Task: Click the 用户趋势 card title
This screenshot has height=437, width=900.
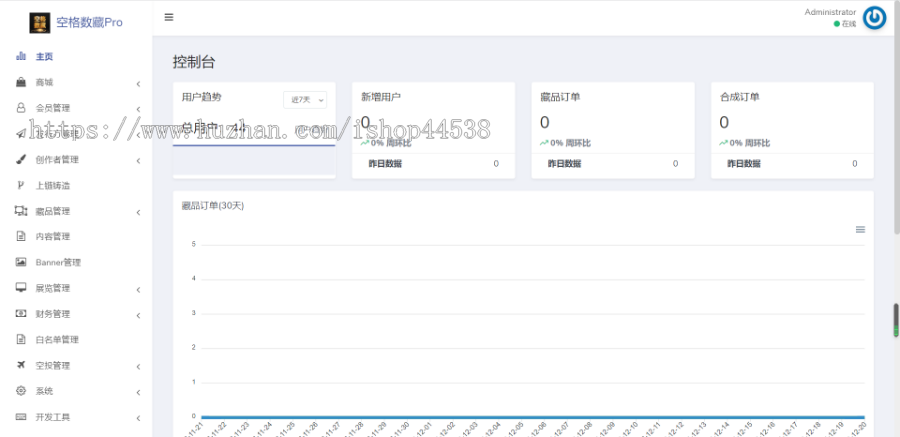Action: [201, 97]
